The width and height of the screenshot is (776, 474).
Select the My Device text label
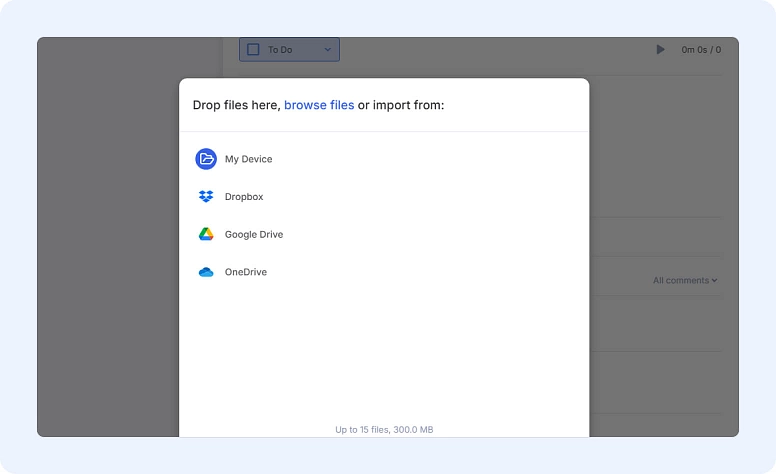tap(248, 159)
